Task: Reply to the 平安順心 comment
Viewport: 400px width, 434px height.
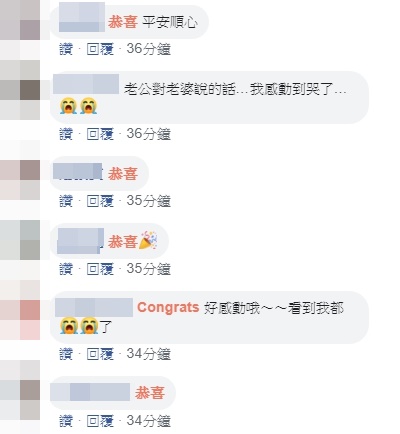Action: coord(100,49)
